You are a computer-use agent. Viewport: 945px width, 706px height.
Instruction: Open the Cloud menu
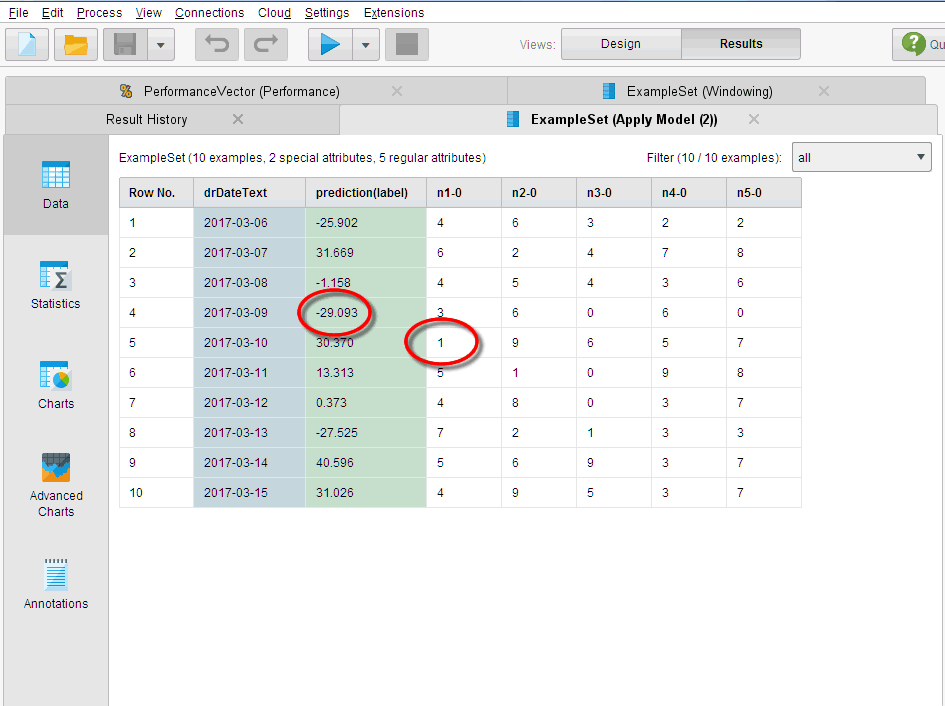pyautogui.click(x=274, y=13)
